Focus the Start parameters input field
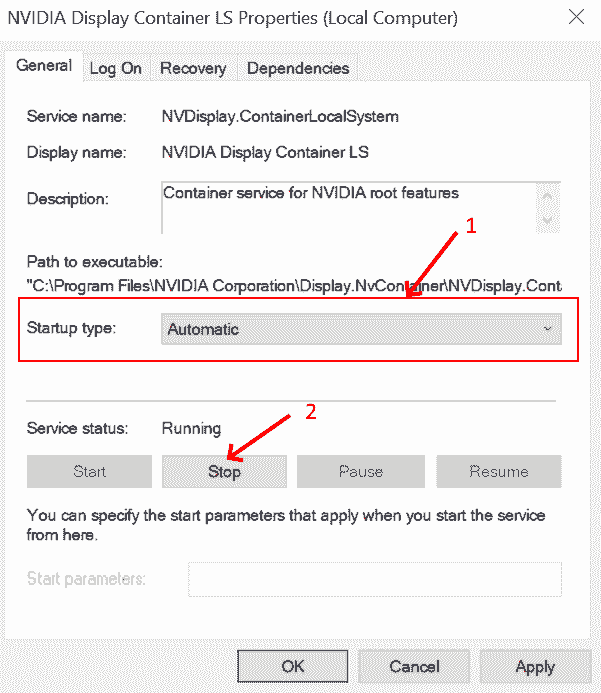Image resolution: width=601 pixels, height=693 pixels. coord(375,579)
